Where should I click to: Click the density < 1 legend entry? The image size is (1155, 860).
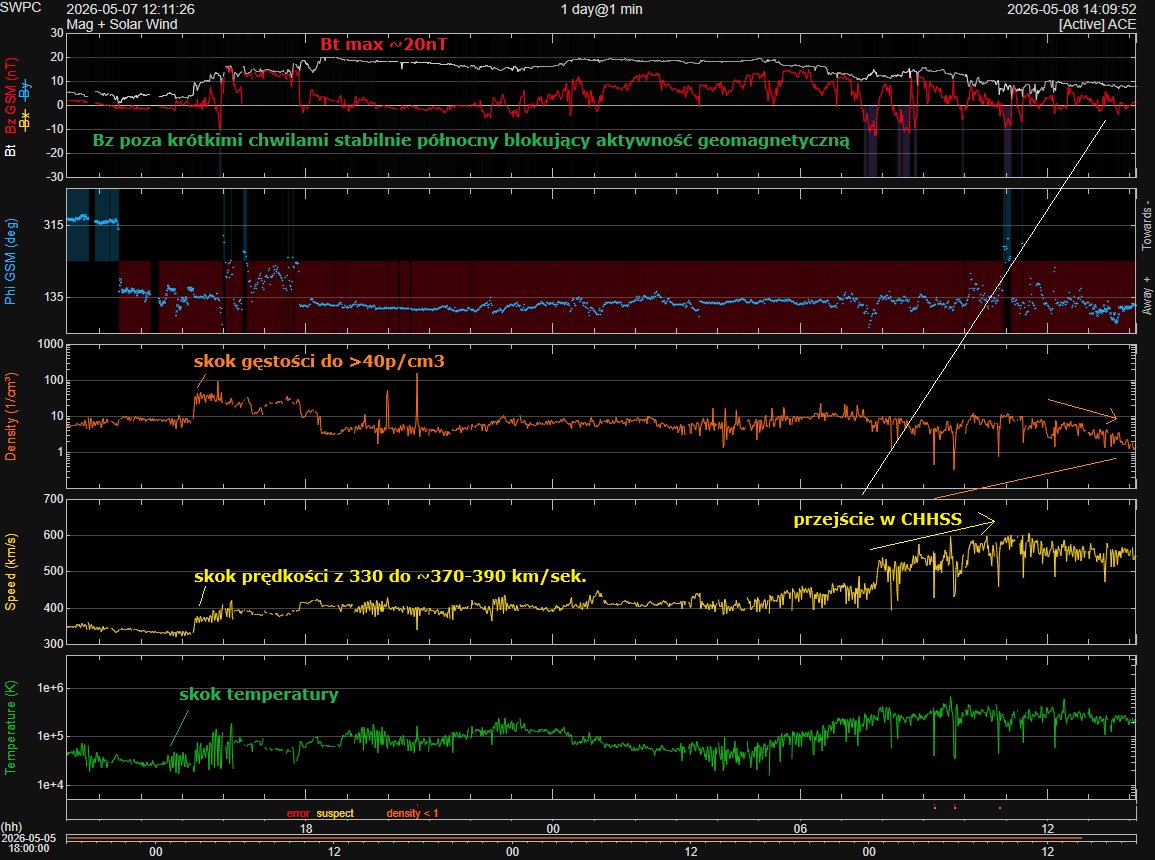click(x=412, y=814)
